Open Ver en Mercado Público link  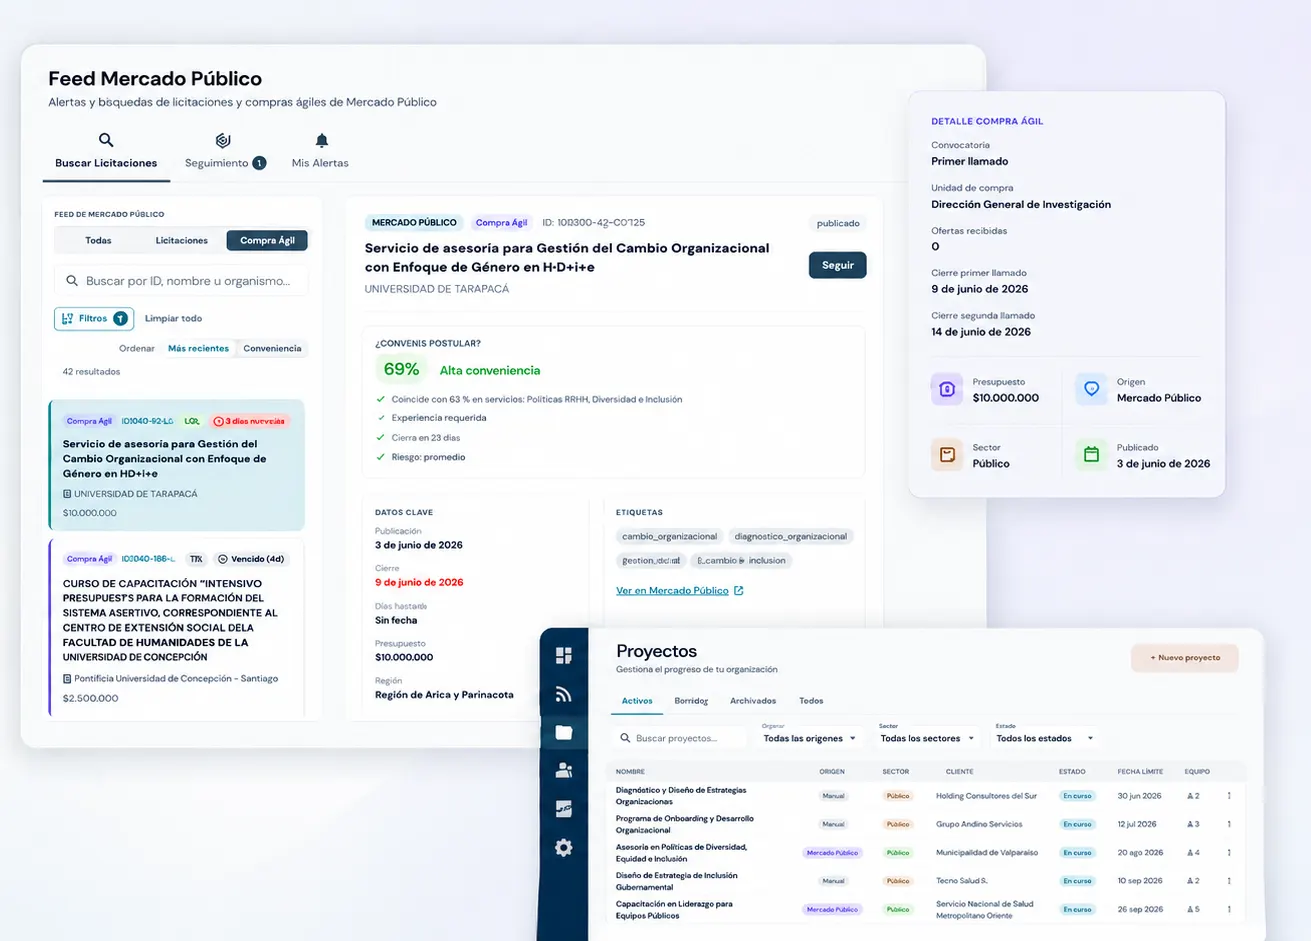[x=680, y=591]
